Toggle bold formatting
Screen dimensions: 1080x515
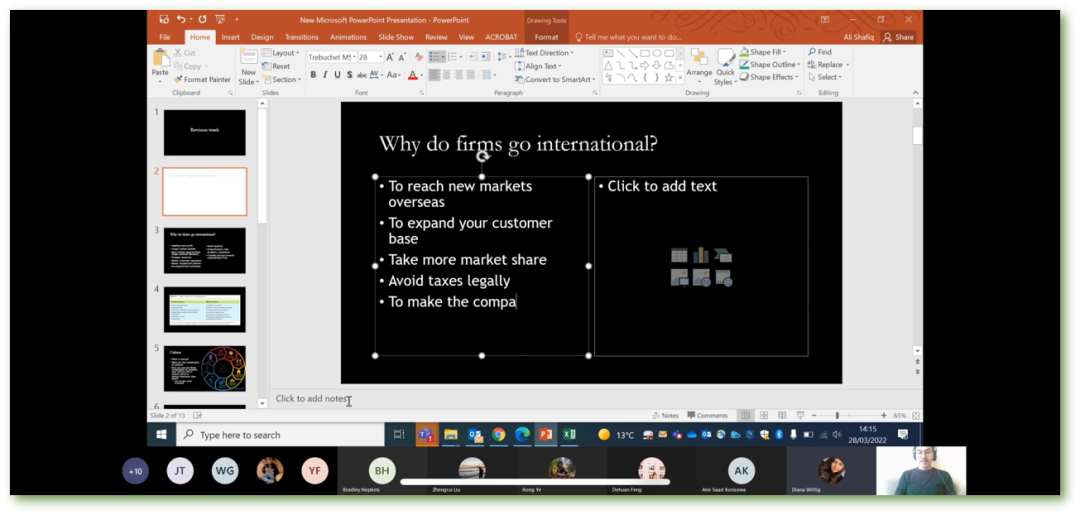point(313,74)
